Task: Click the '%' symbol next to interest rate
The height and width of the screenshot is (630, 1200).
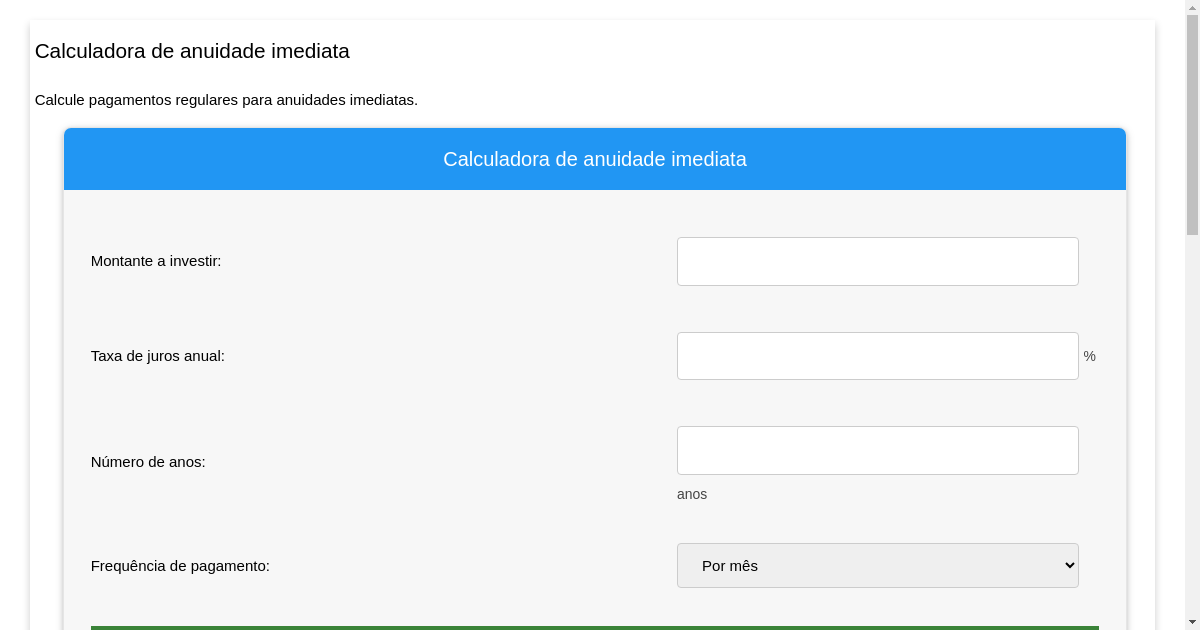Action: [1089, 355]
